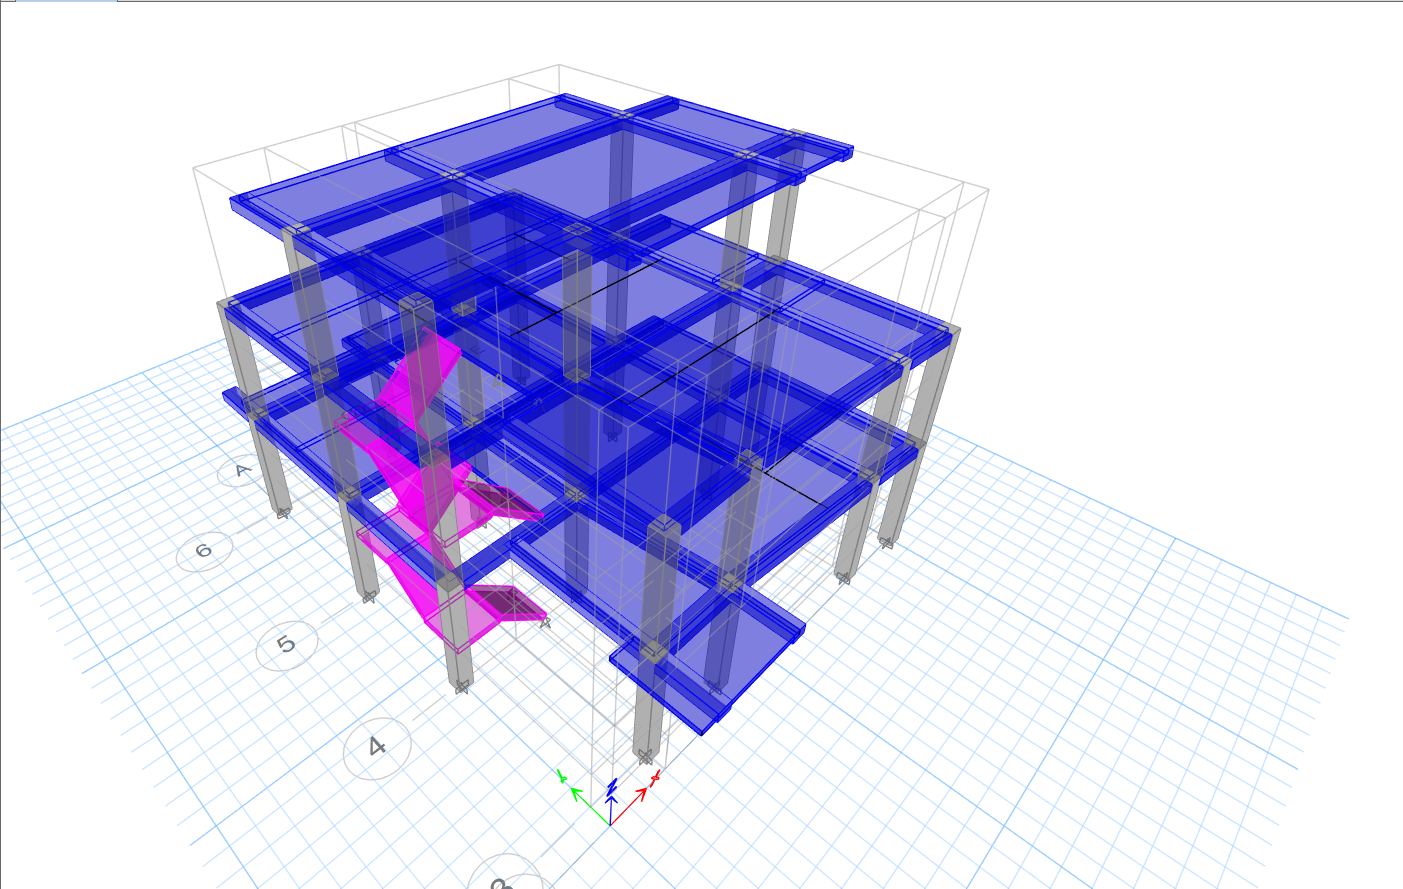This screenshot has width=1403, height=889.
Task: Select the column base support nearest grid 4
Action: [462, 686]
